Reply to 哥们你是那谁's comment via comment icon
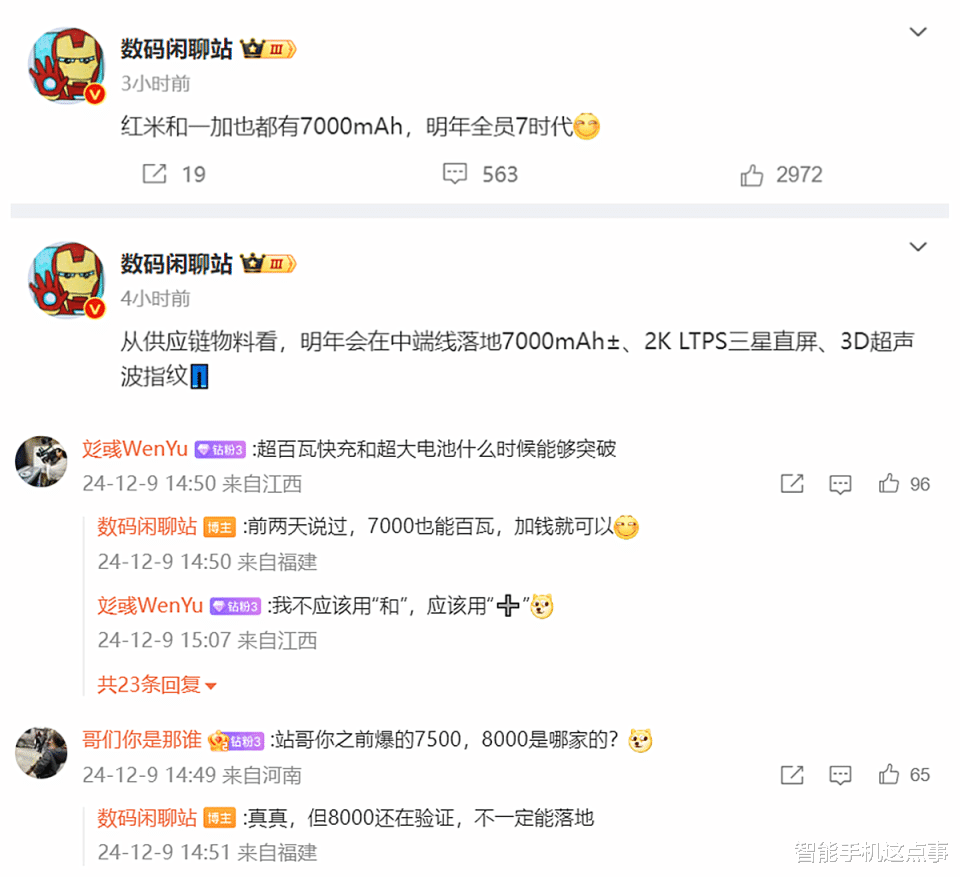The height and width of the screenshot is (877, 960). (x=840, y=775)
